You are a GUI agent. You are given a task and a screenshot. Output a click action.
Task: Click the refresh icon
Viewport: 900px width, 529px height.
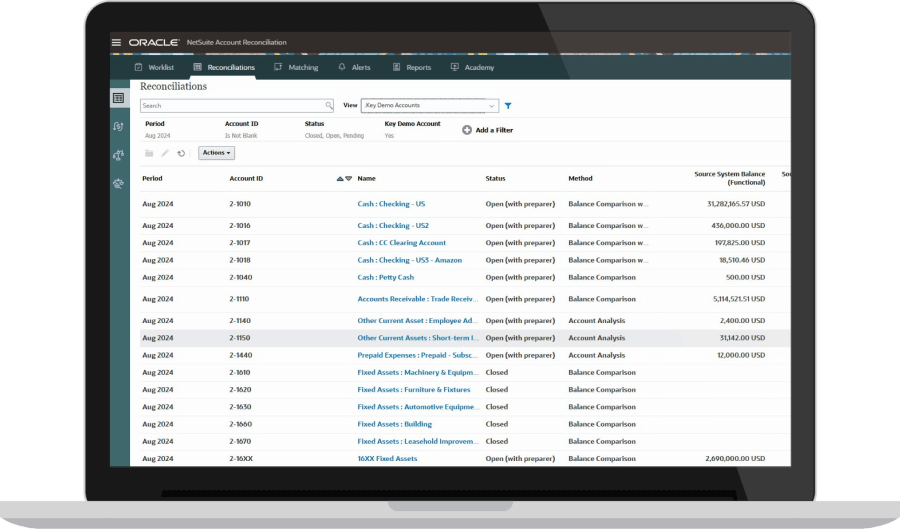[x=181, y=153]
